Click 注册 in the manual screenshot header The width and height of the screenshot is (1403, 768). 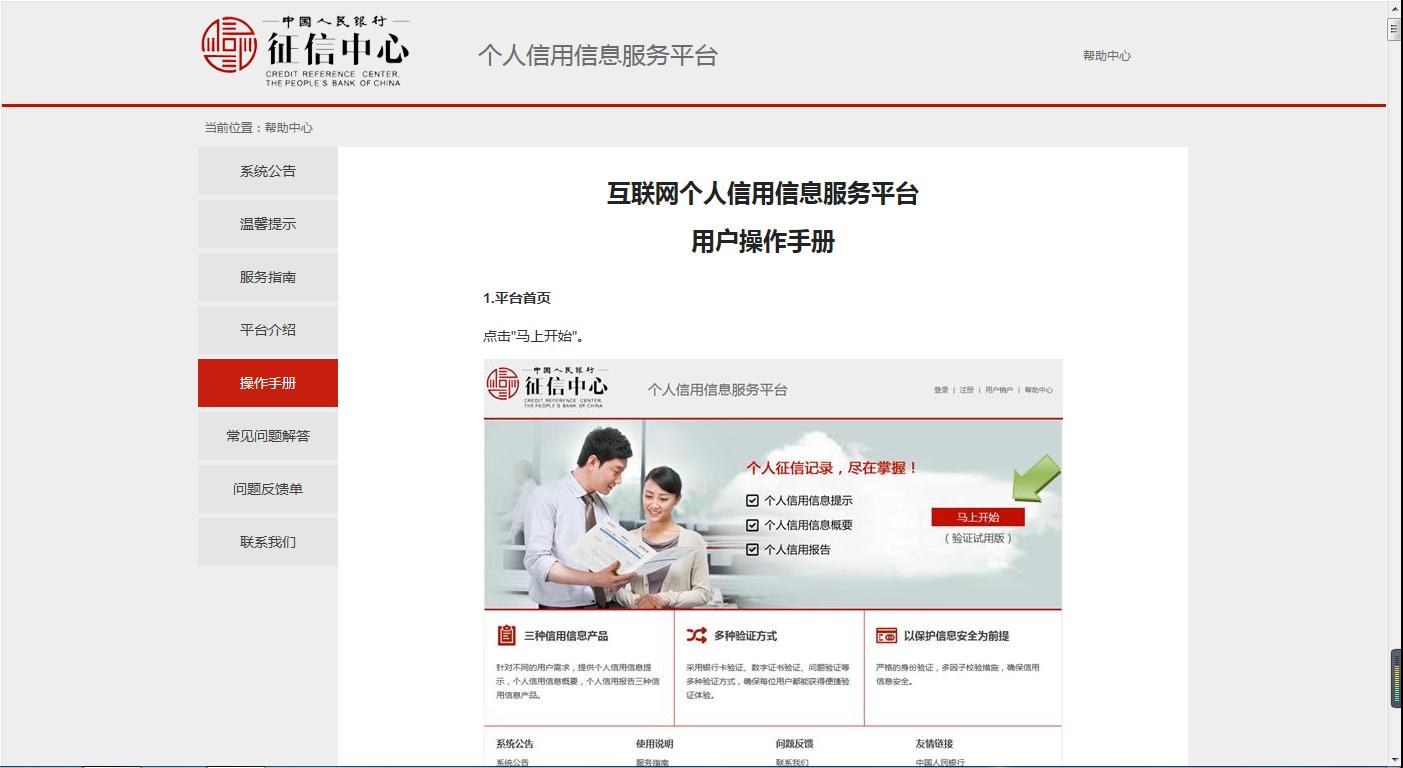coord(966,390)
